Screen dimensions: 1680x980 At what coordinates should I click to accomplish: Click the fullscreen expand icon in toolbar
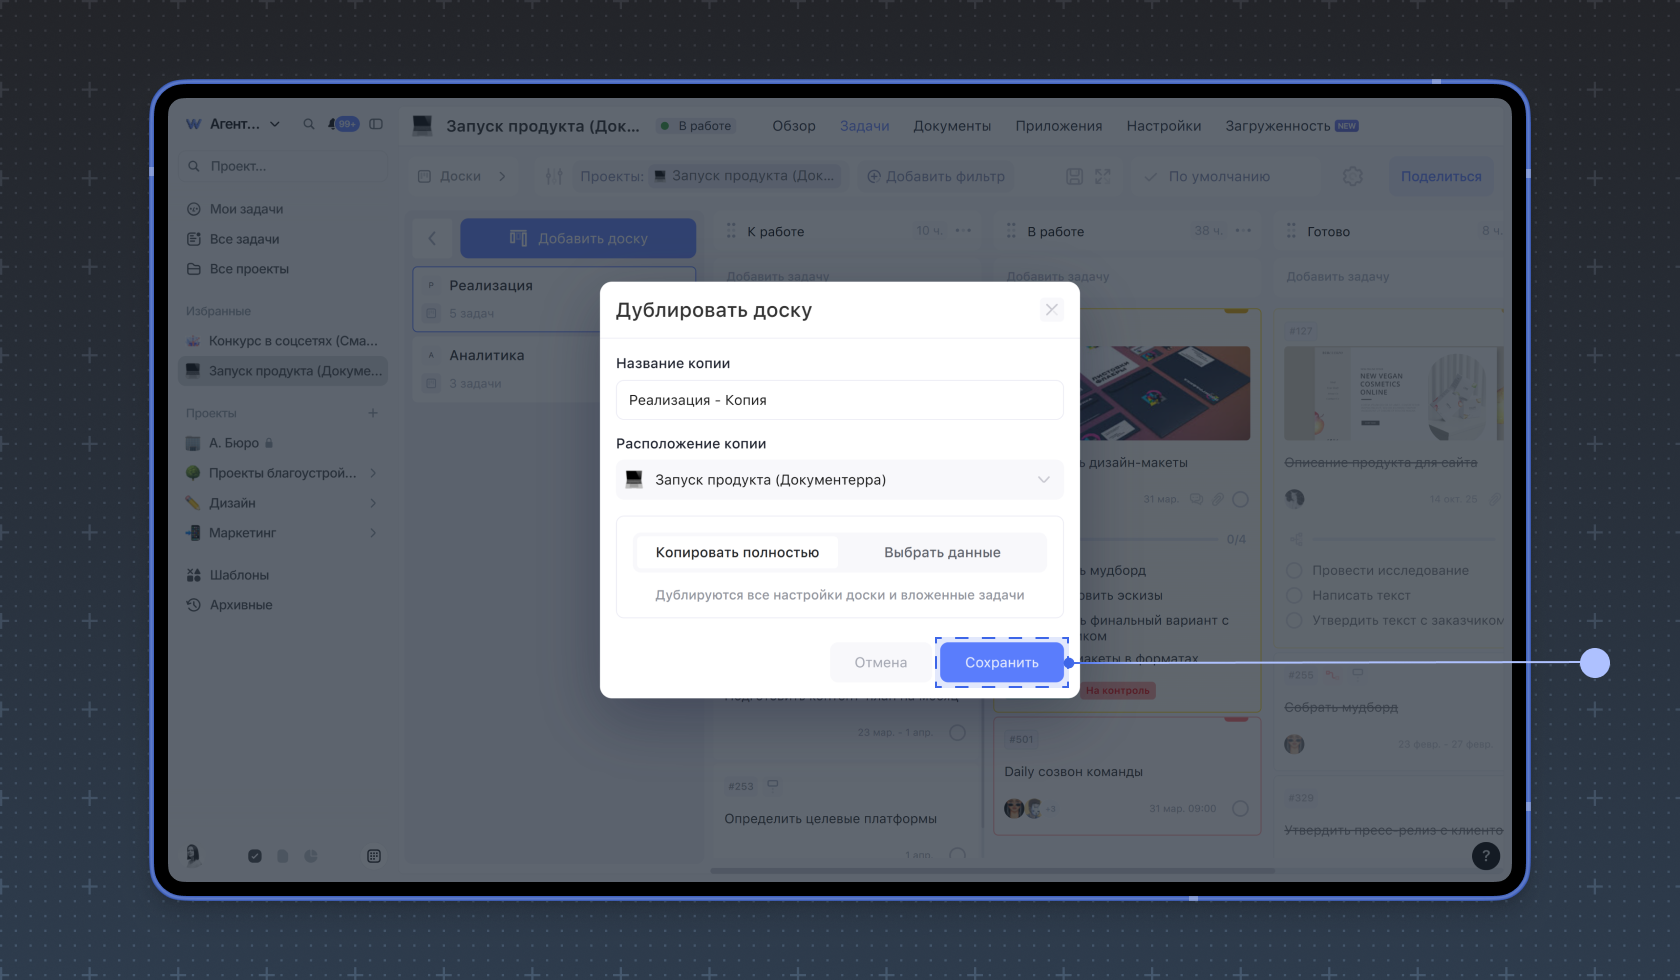1102,176
